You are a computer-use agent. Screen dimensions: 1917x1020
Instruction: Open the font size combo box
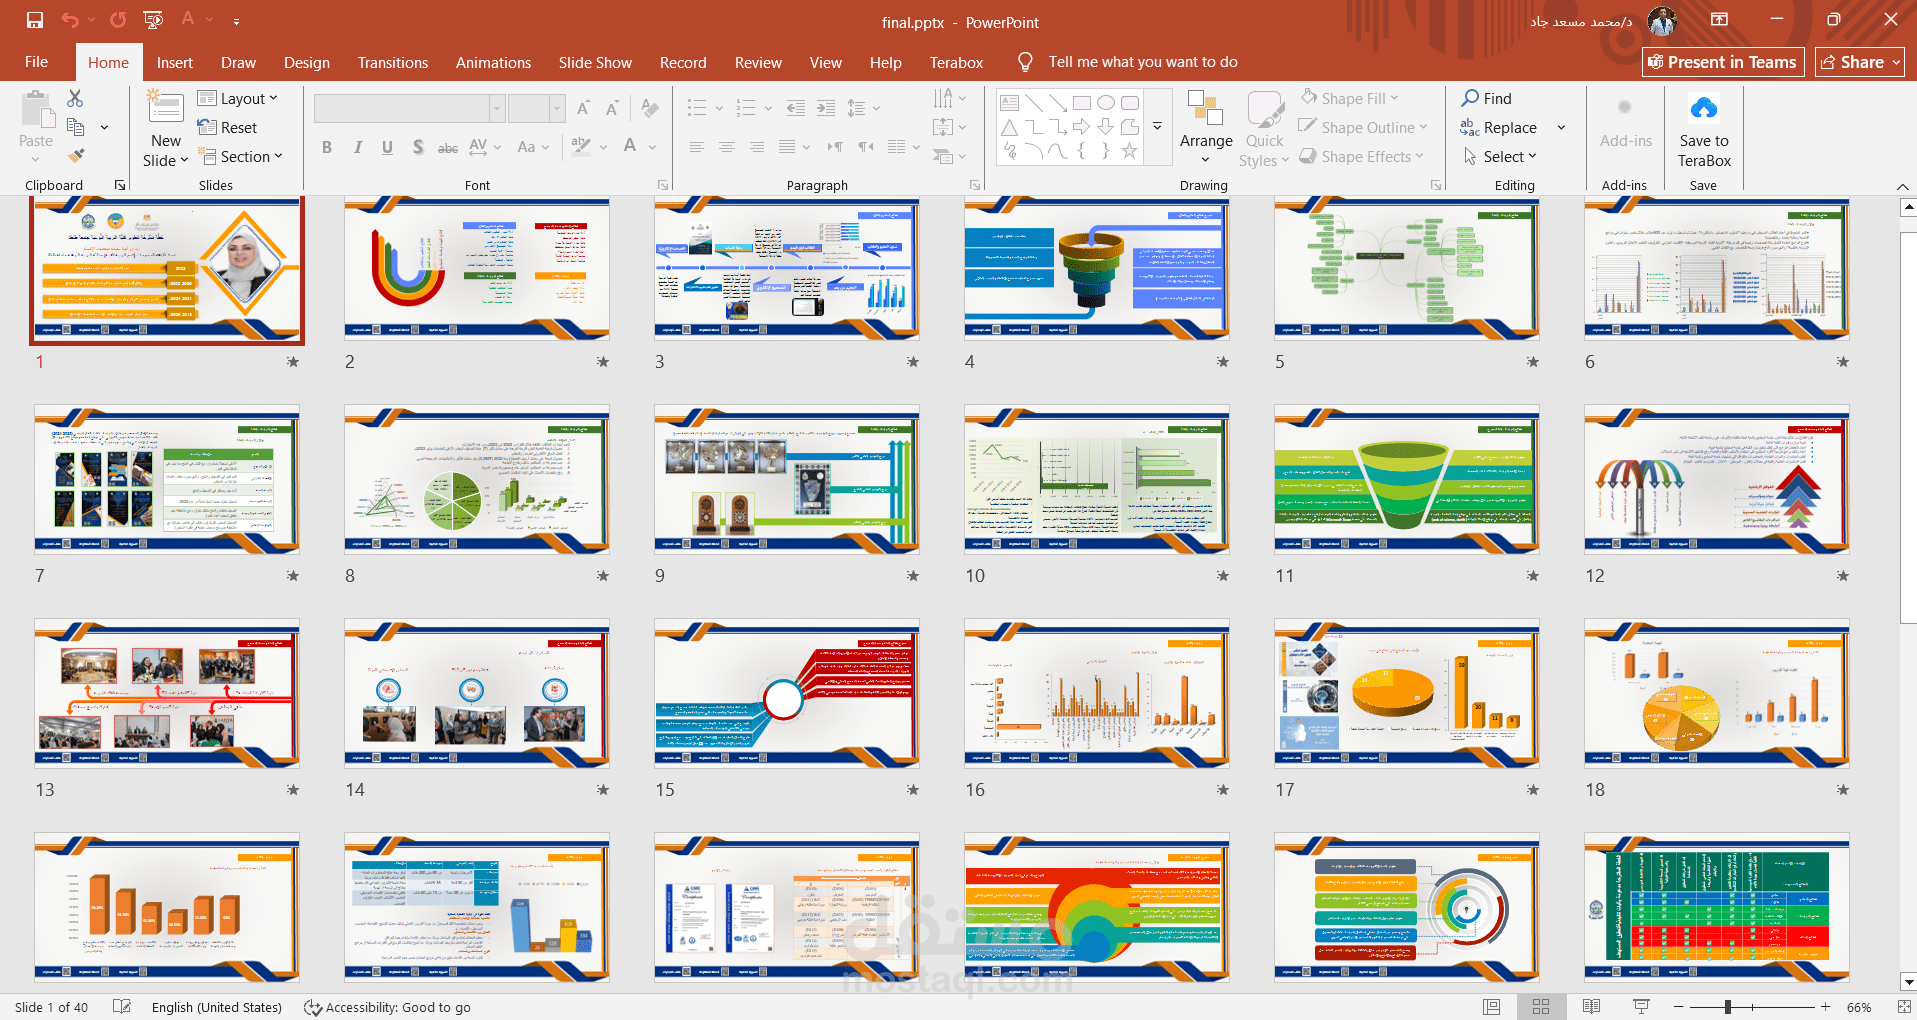pyautogui.click(x=537, y=108)
